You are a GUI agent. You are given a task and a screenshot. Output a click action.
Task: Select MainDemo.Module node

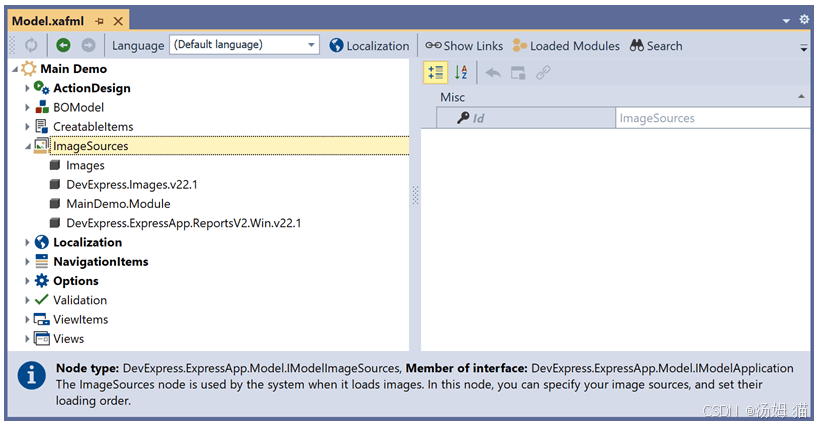click(118, 204)
